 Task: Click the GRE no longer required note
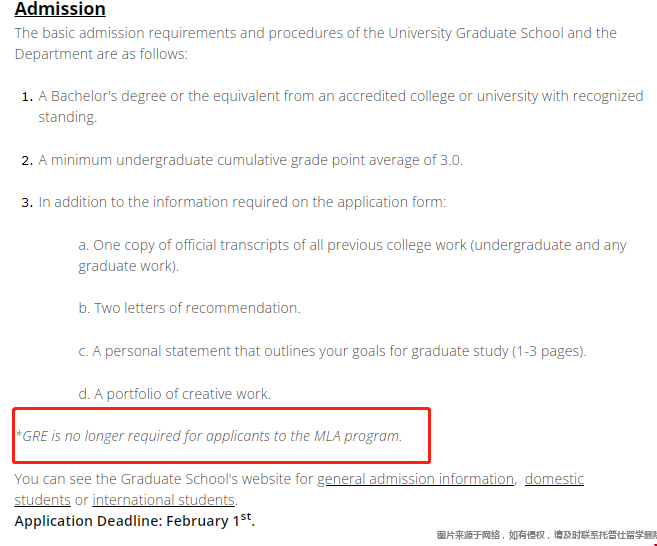click(209, 436)
